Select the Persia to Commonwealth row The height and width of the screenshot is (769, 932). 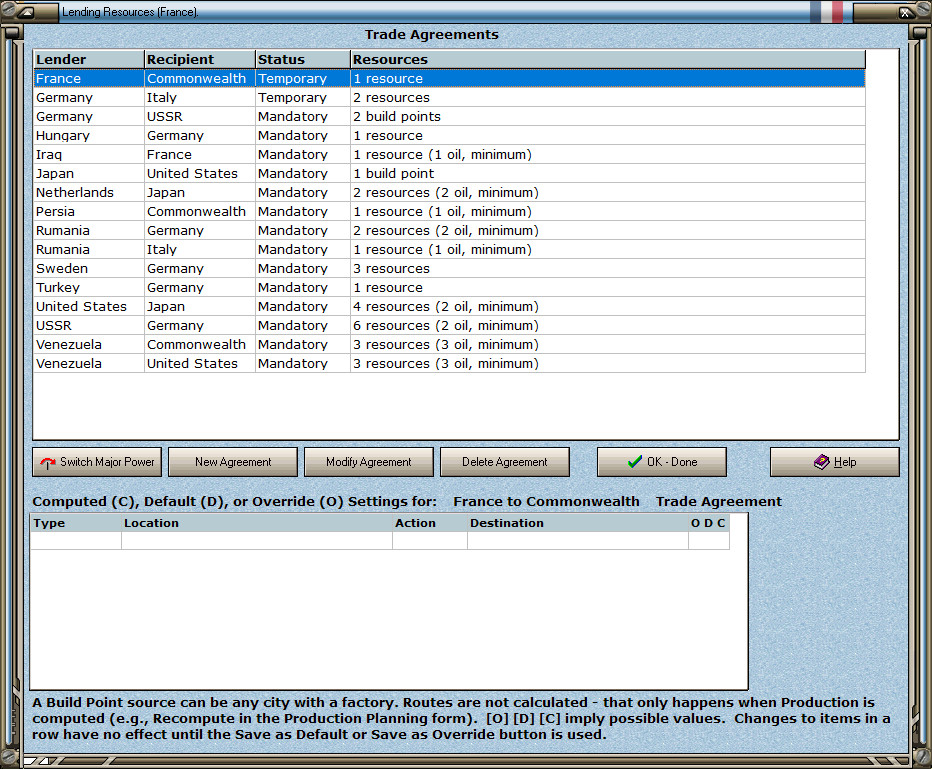tap(449, 212)
